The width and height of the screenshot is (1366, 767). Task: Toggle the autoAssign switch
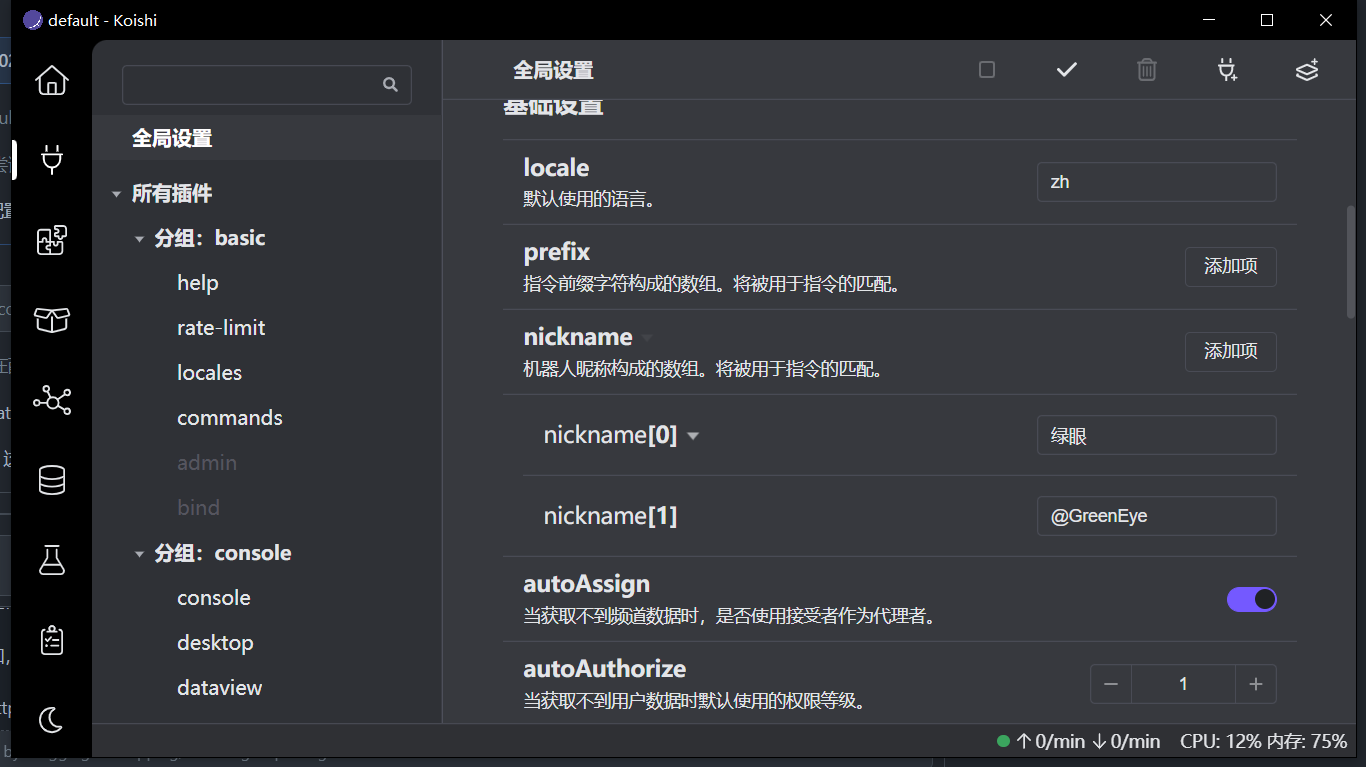[1252, 599]
